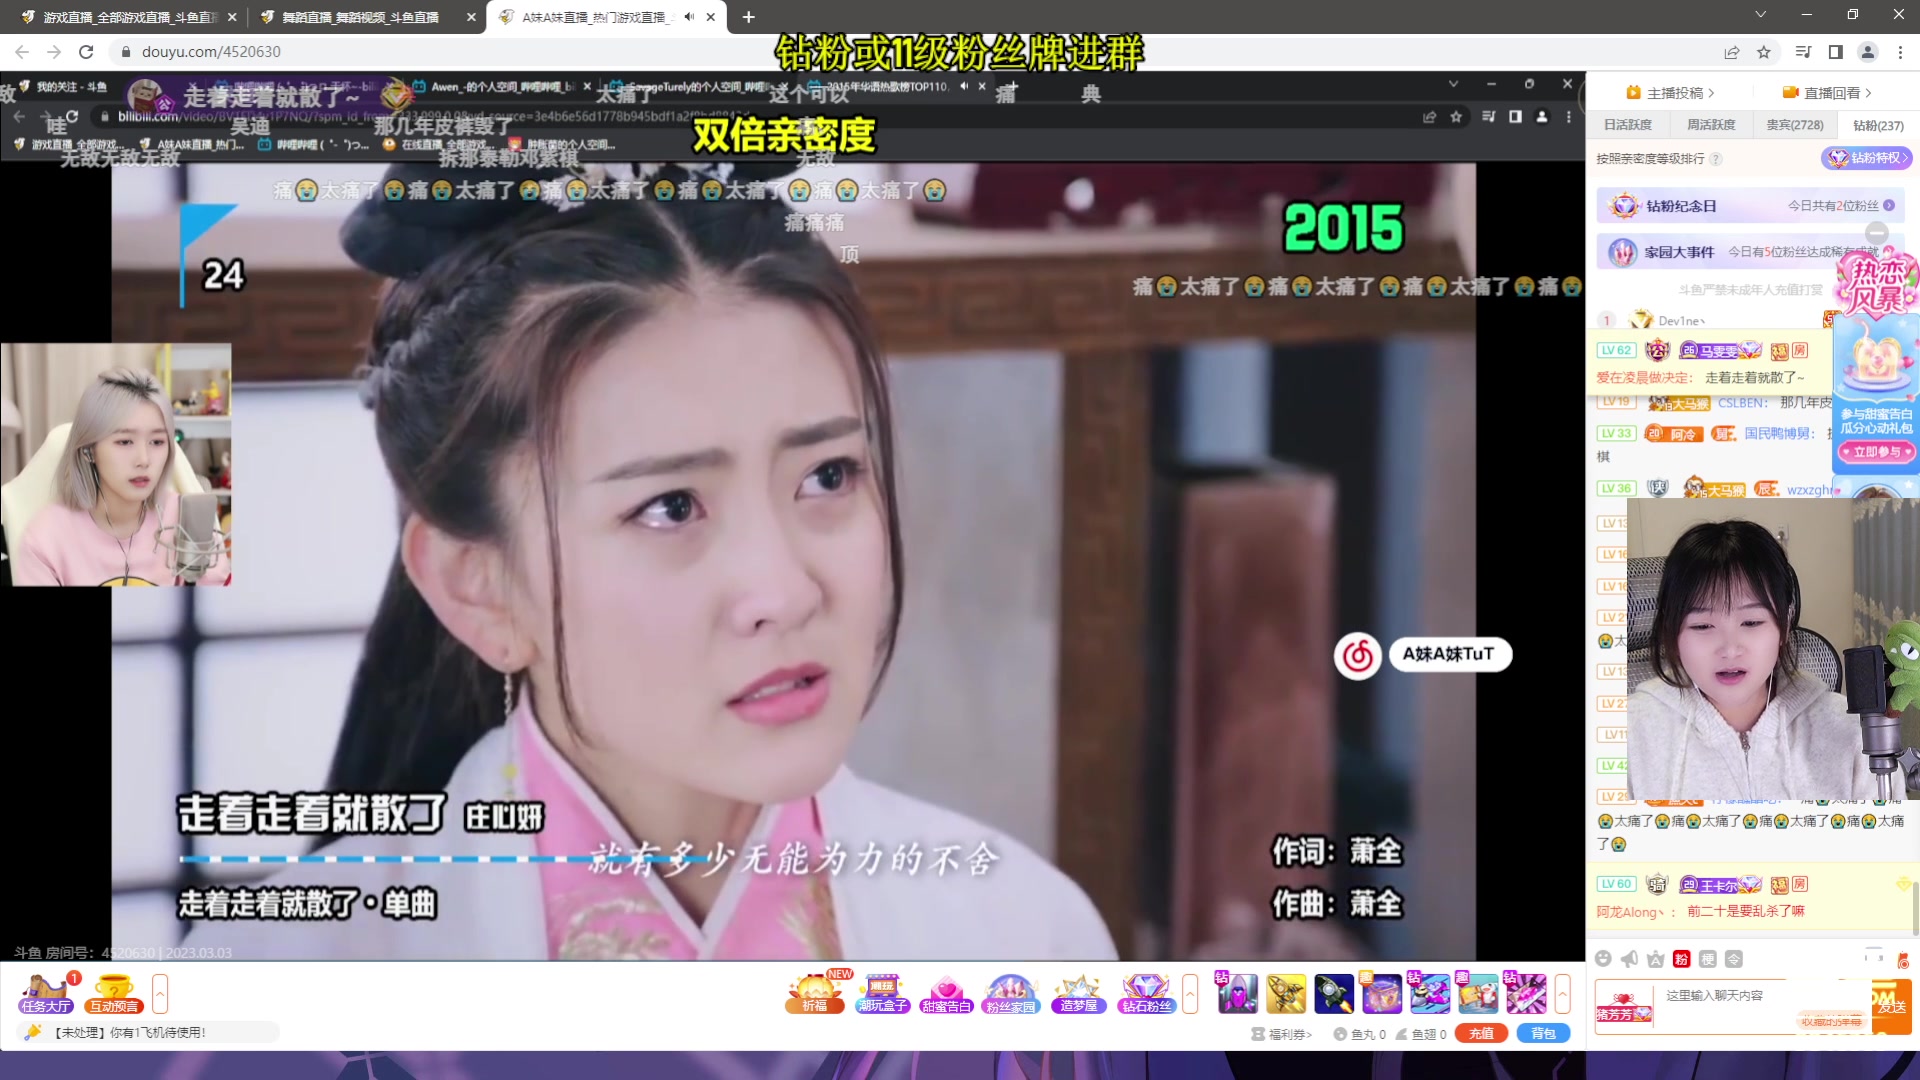Toggle the browser side panel icon
This screenshot has width=1920, height=1080.
click(1836, 52)
